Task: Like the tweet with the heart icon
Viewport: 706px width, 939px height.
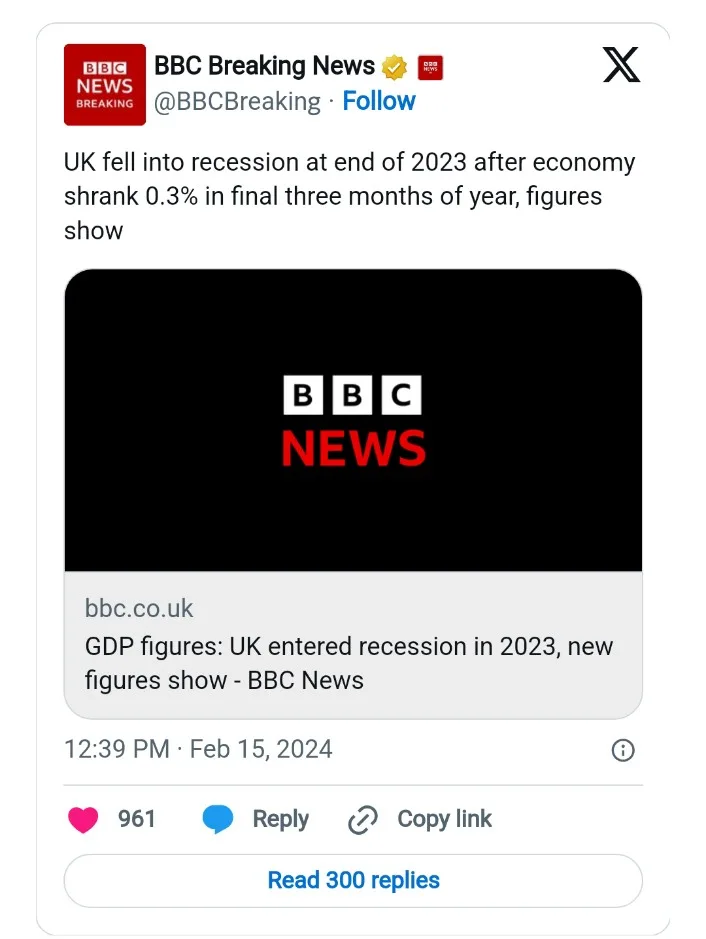Action: click(x=83, y=820)
